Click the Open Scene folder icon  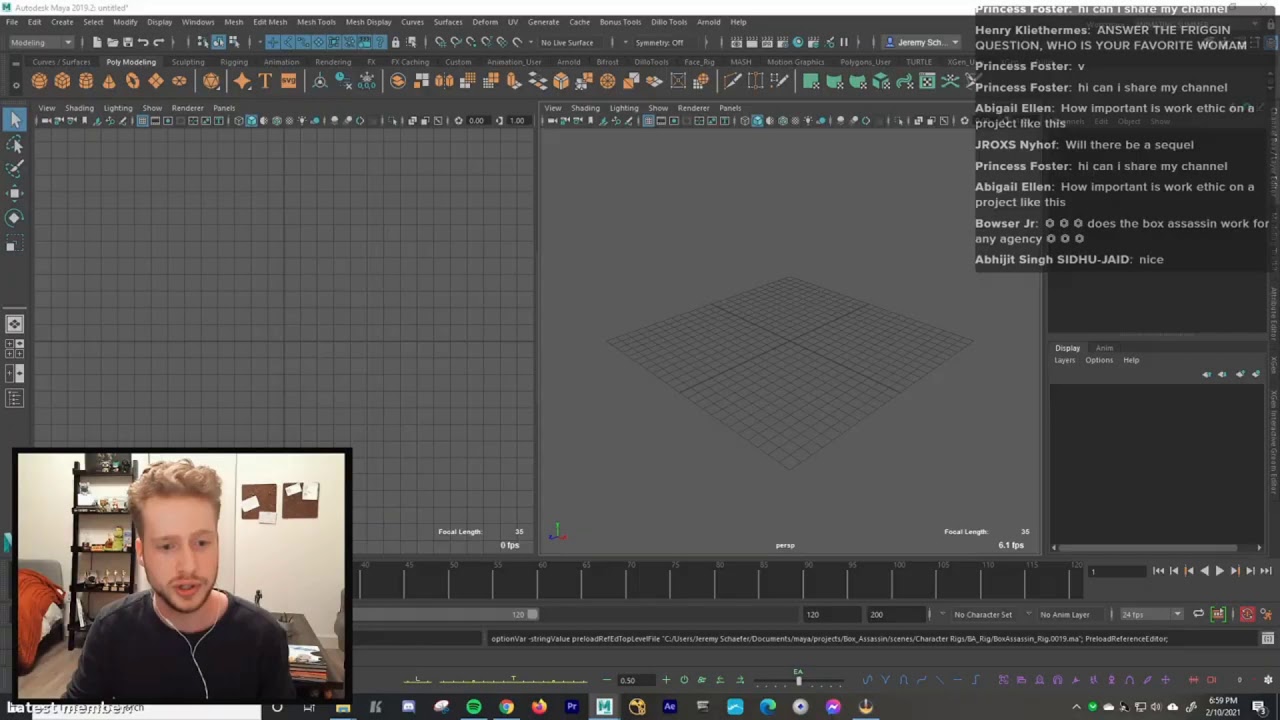tap(112, 42)
